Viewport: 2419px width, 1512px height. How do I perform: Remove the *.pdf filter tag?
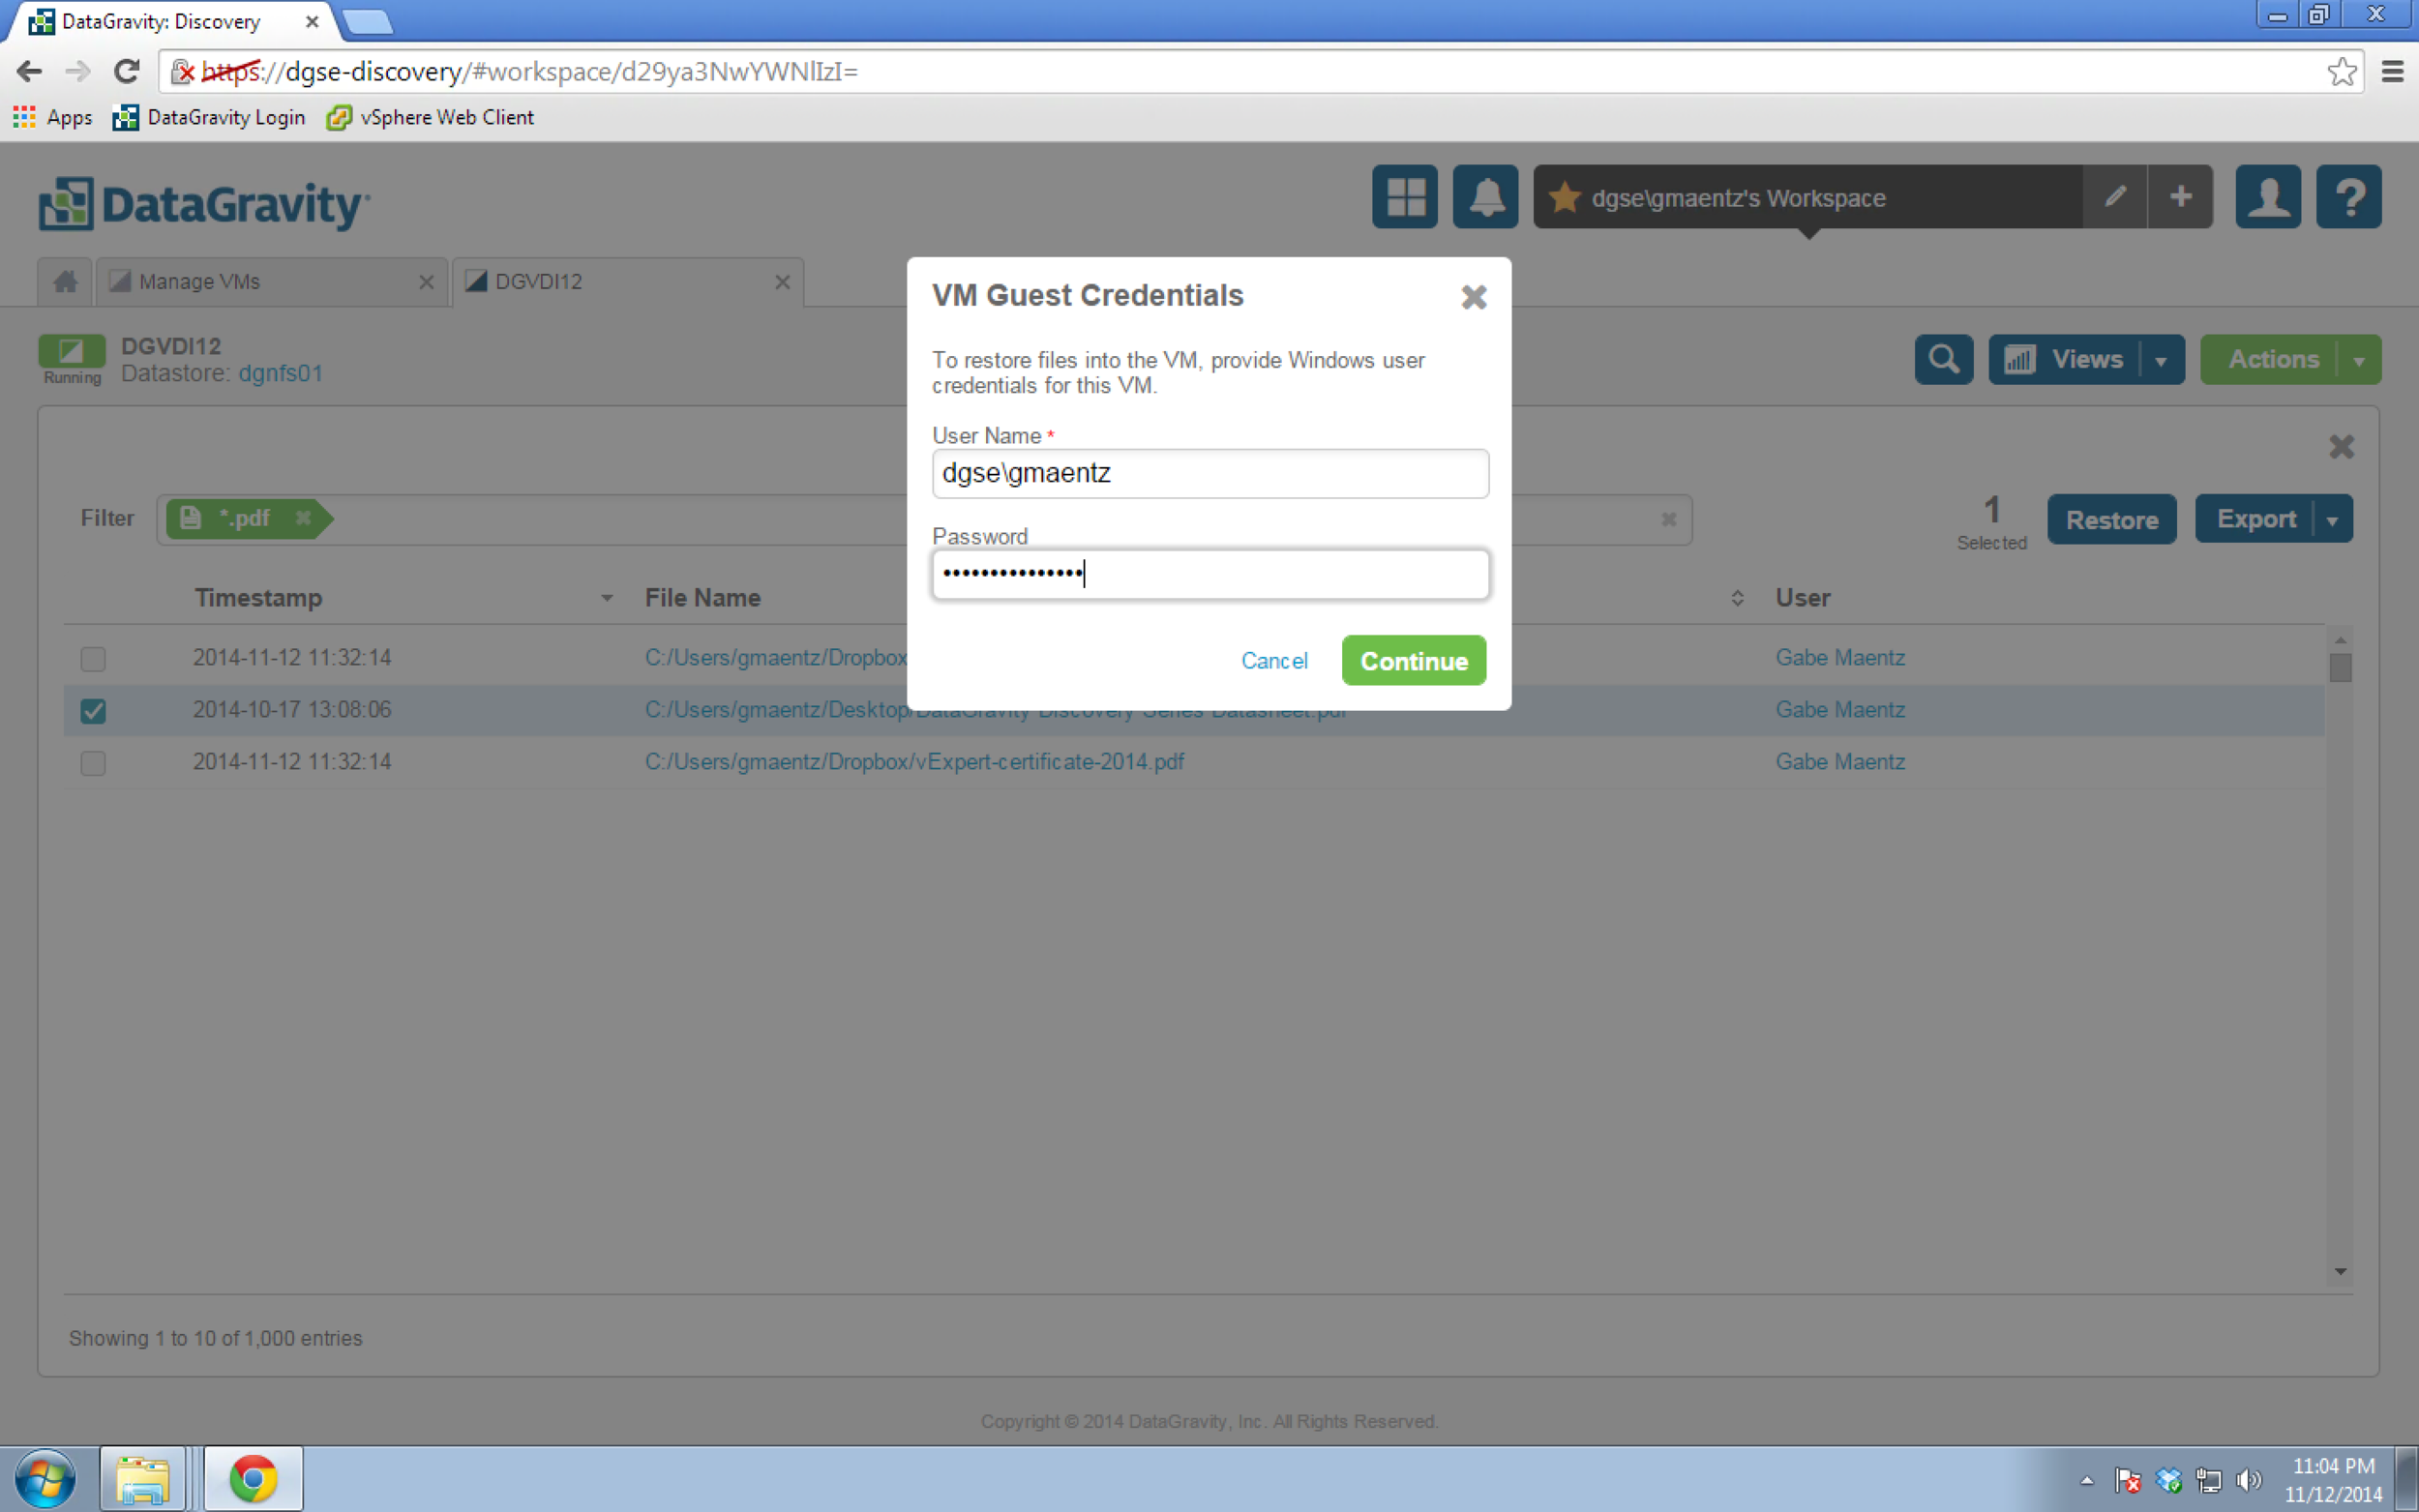(x=303, y=518)
